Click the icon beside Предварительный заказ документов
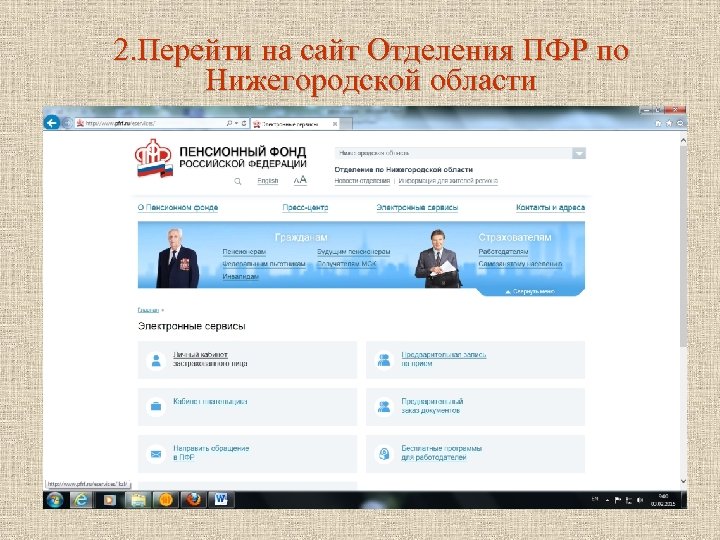 (384, 407)
